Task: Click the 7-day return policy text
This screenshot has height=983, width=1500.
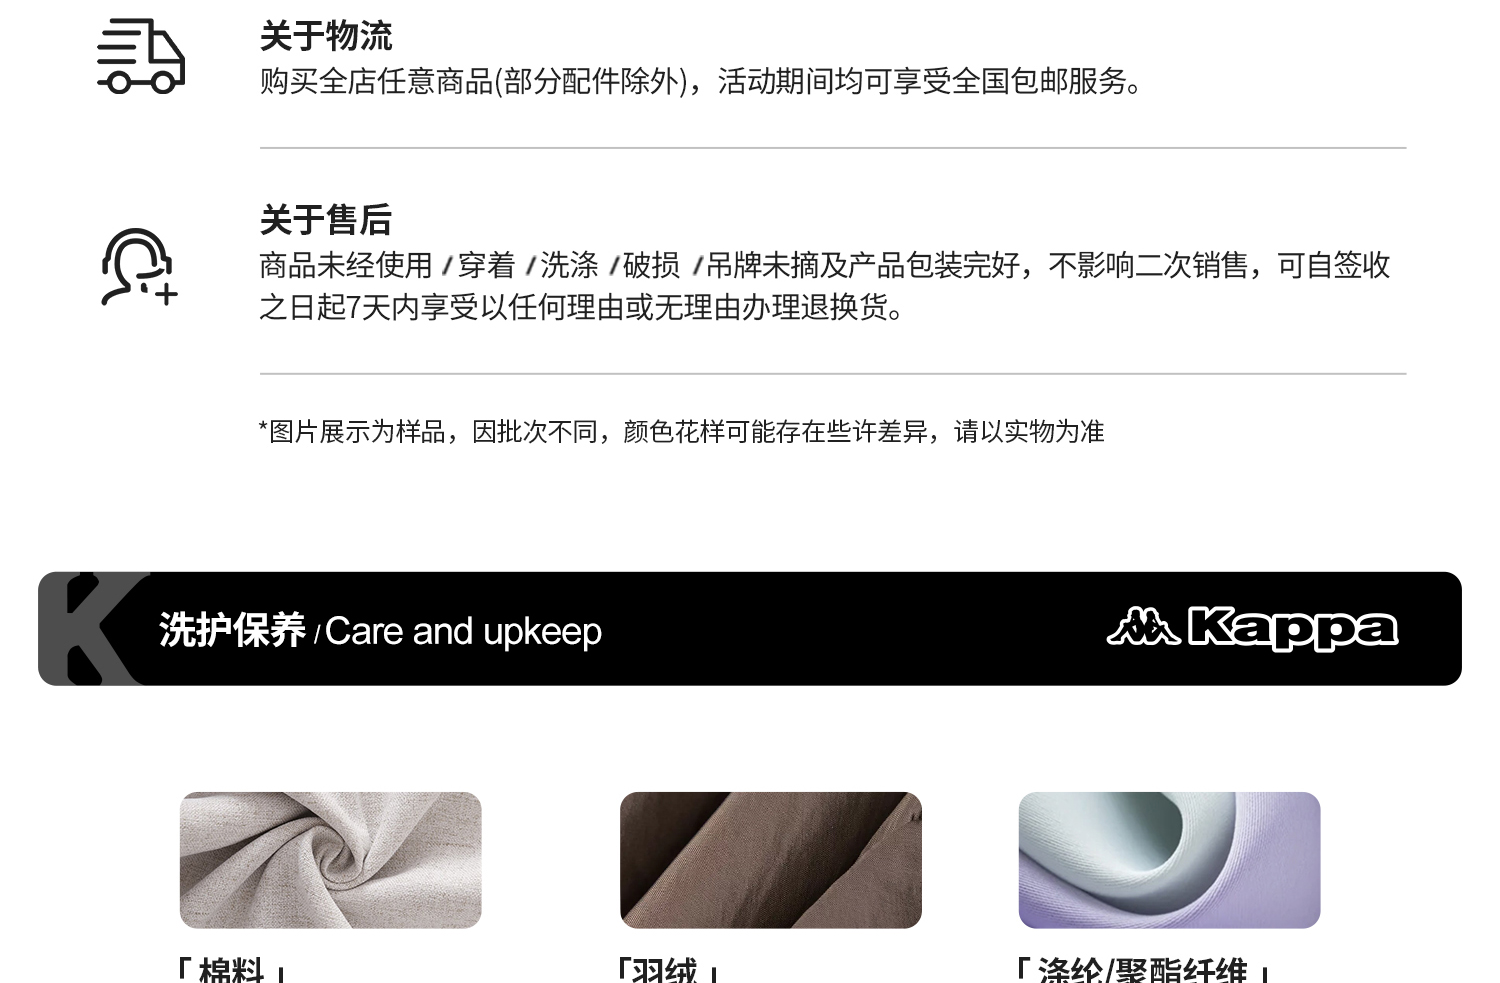Action: 825,286
